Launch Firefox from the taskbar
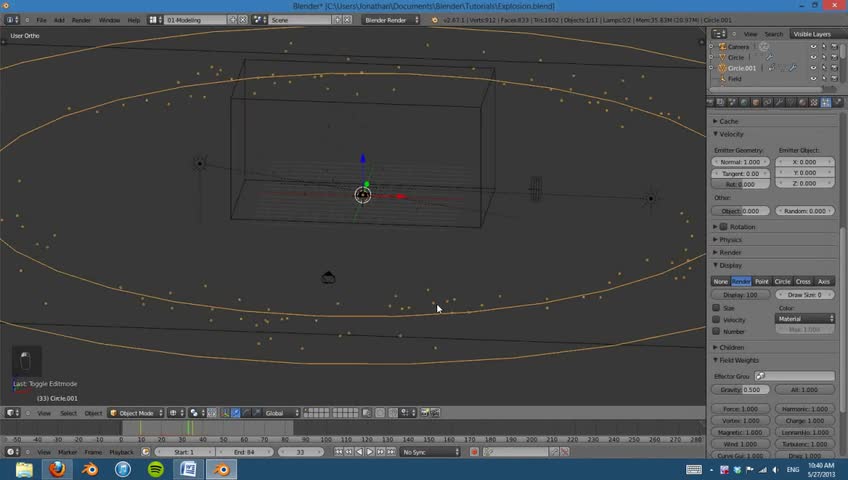This screenshot has width=848, height=480. click(x=57, y=469)
